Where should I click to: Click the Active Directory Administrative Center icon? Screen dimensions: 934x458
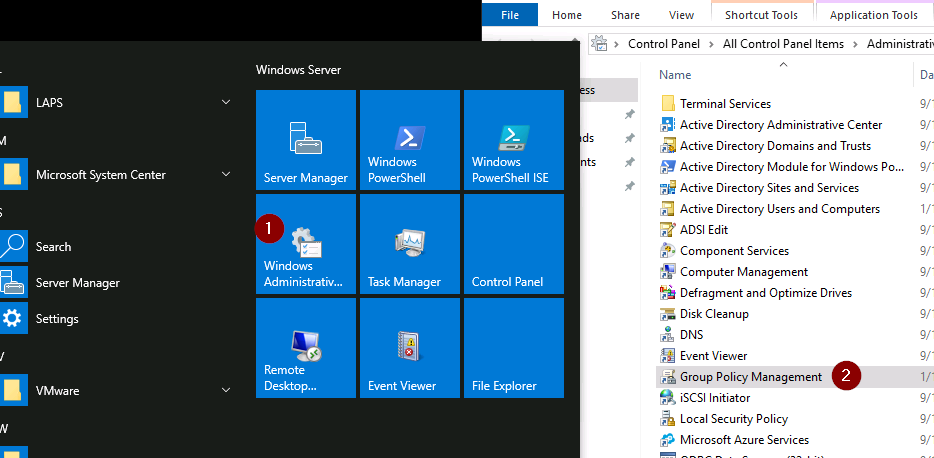click(668, 124)
